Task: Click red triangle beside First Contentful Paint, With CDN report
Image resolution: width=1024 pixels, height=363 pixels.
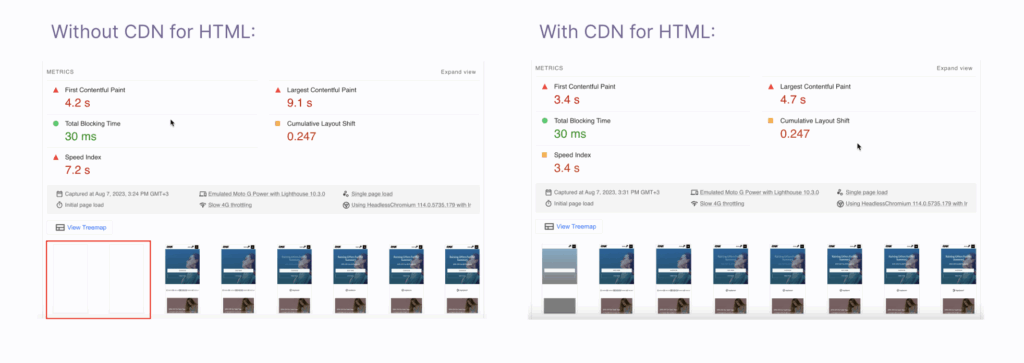Action: click(x=545, y=87)
